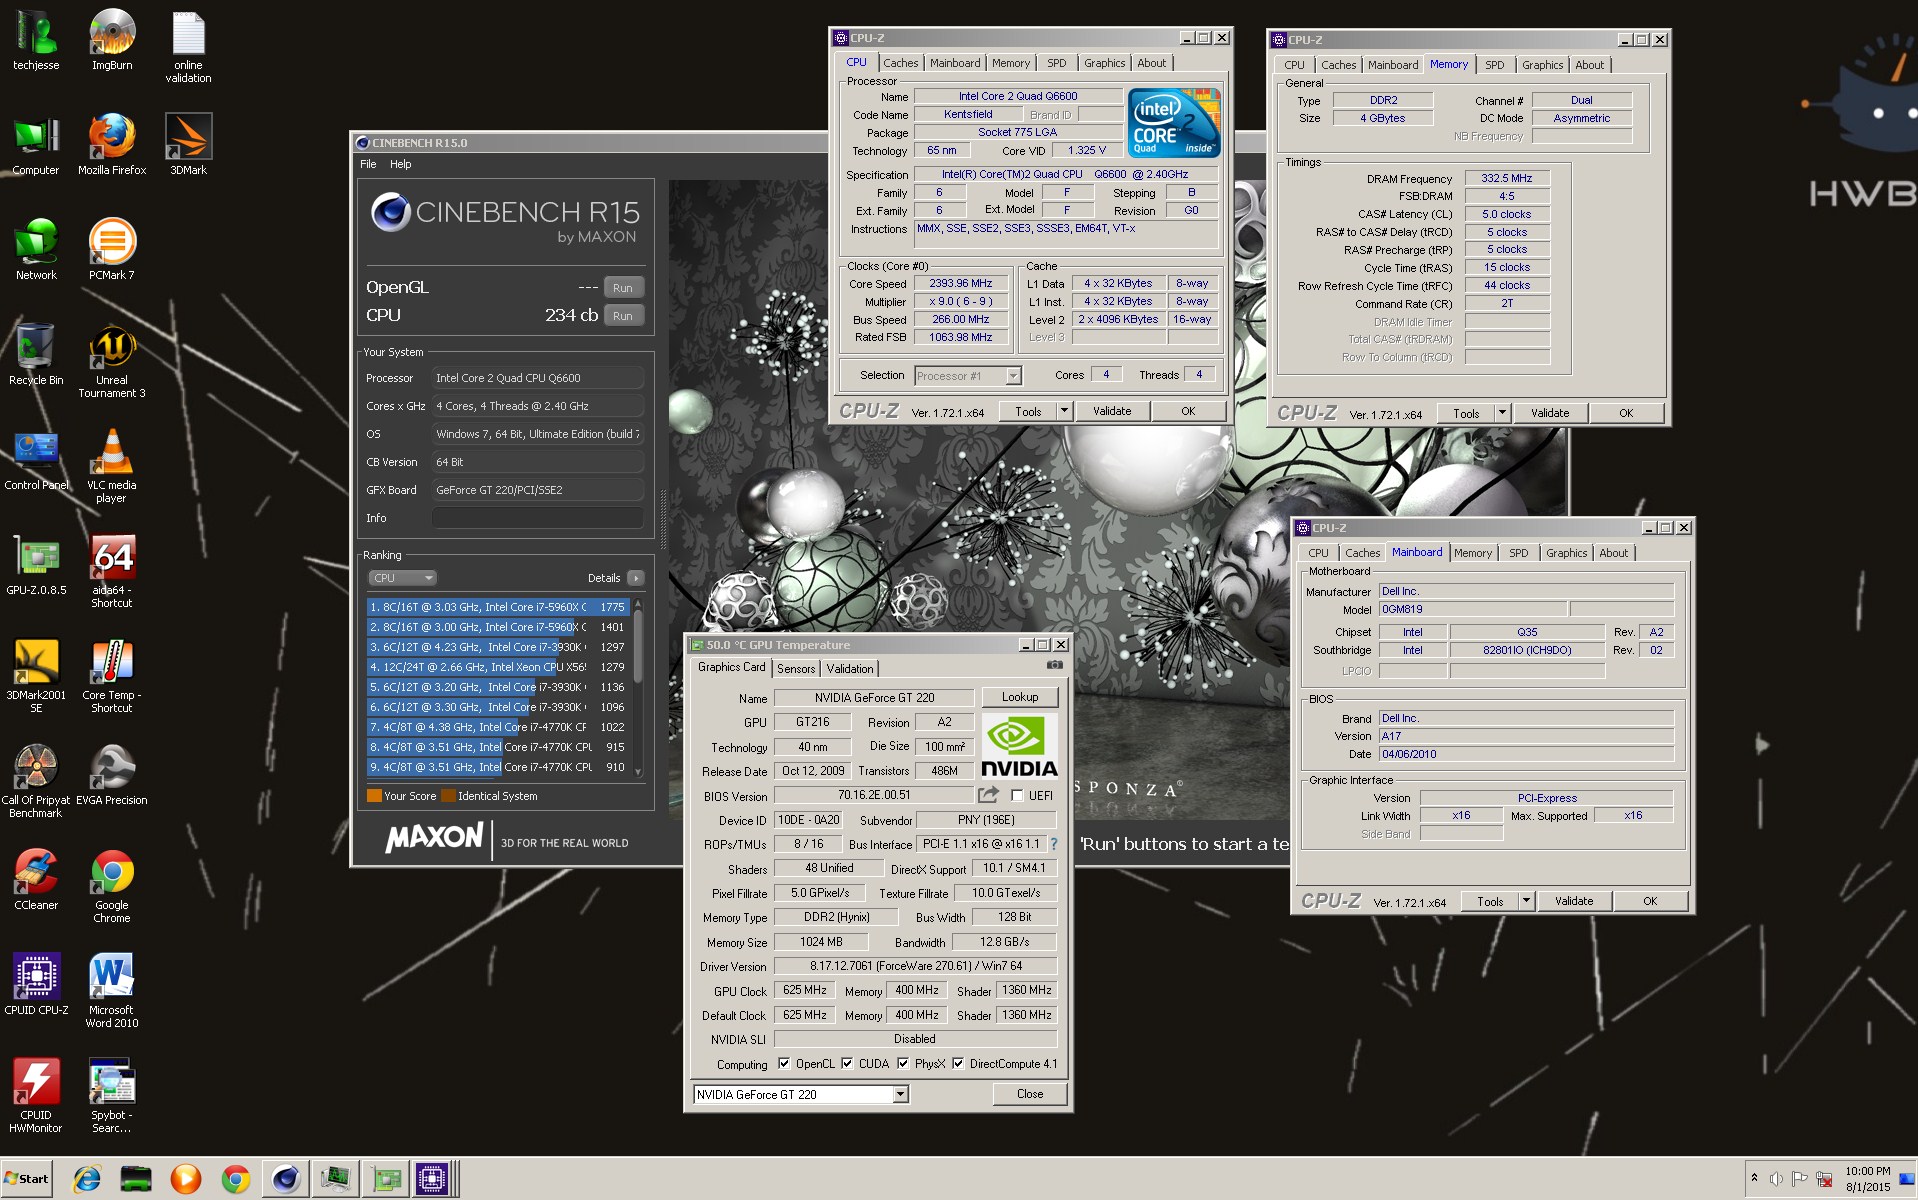
Task: Open 3DMark2001 SE desktop icon
Action: pyautogui.click(x=36, y=676)
